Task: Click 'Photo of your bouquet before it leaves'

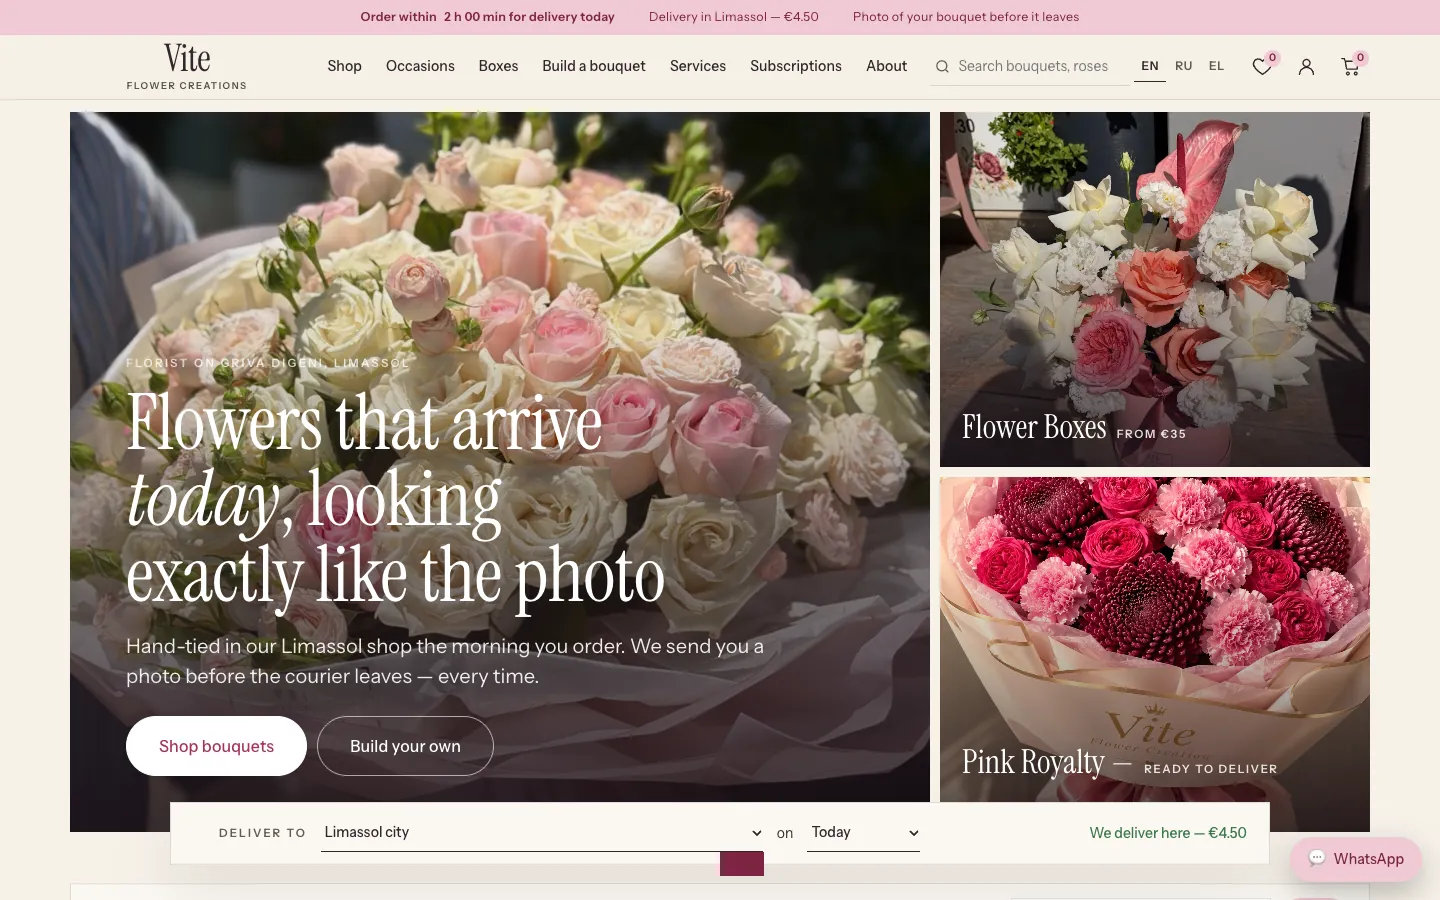Action: (x=966, y=17)
